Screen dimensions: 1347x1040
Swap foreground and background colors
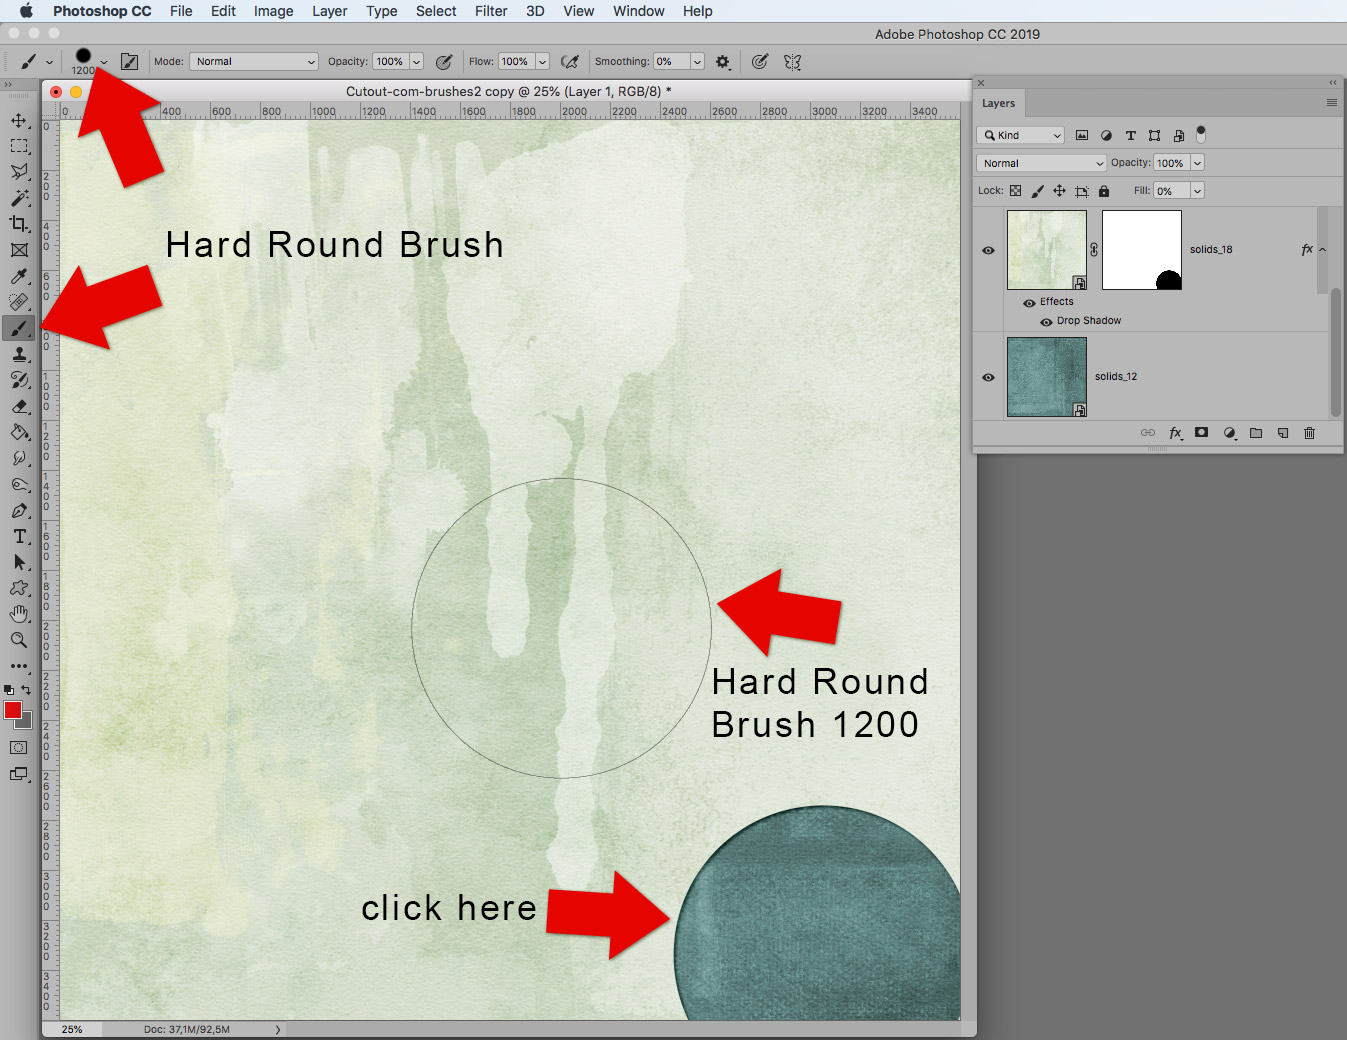(26, 689)
